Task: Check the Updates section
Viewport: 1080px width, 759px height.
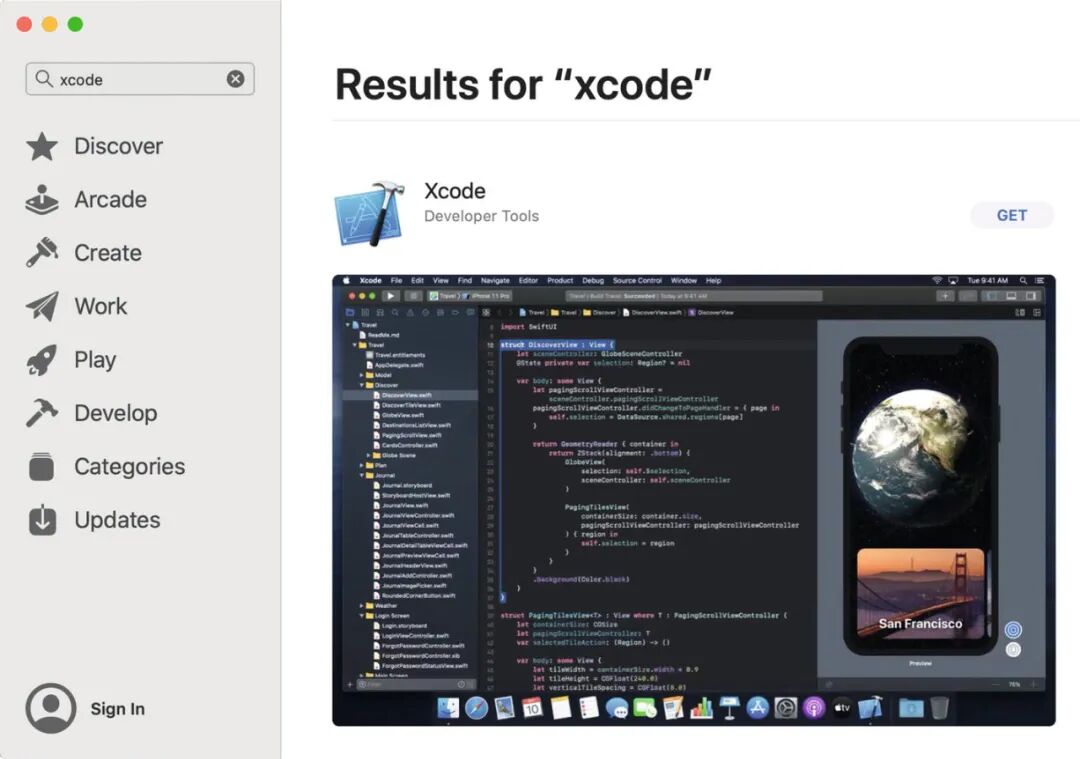Action: pos(94,520)
